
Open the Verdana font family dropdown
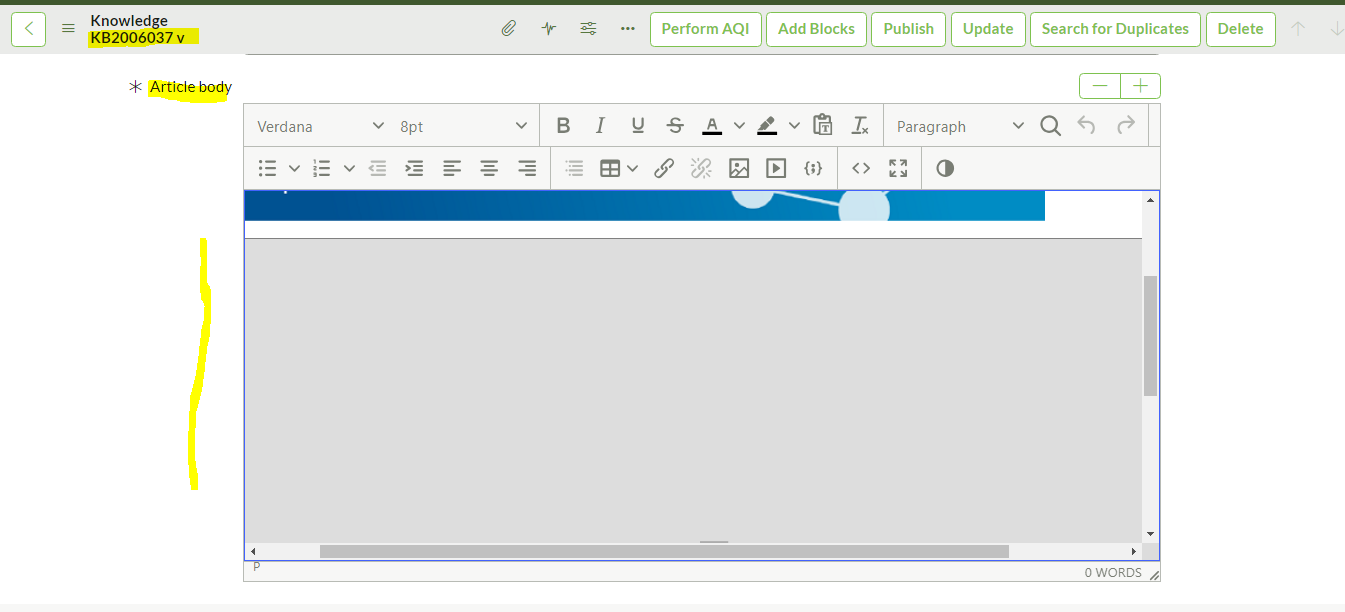[320, 126]
